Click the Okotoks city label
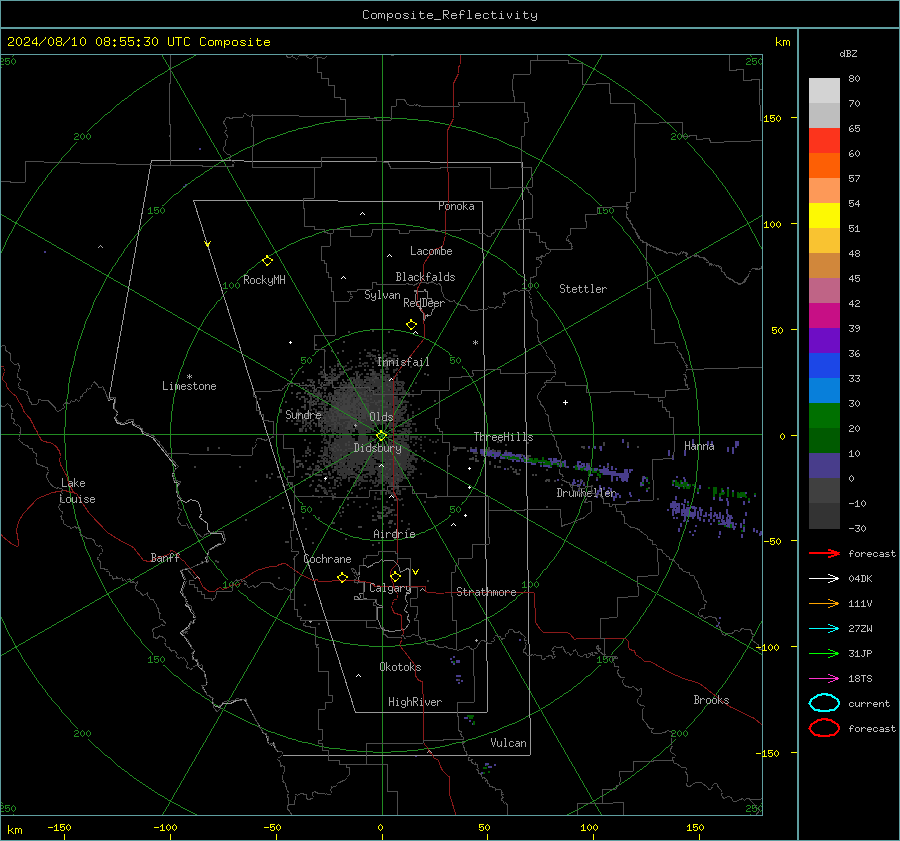The image size is (900, 841). (400, 667)
